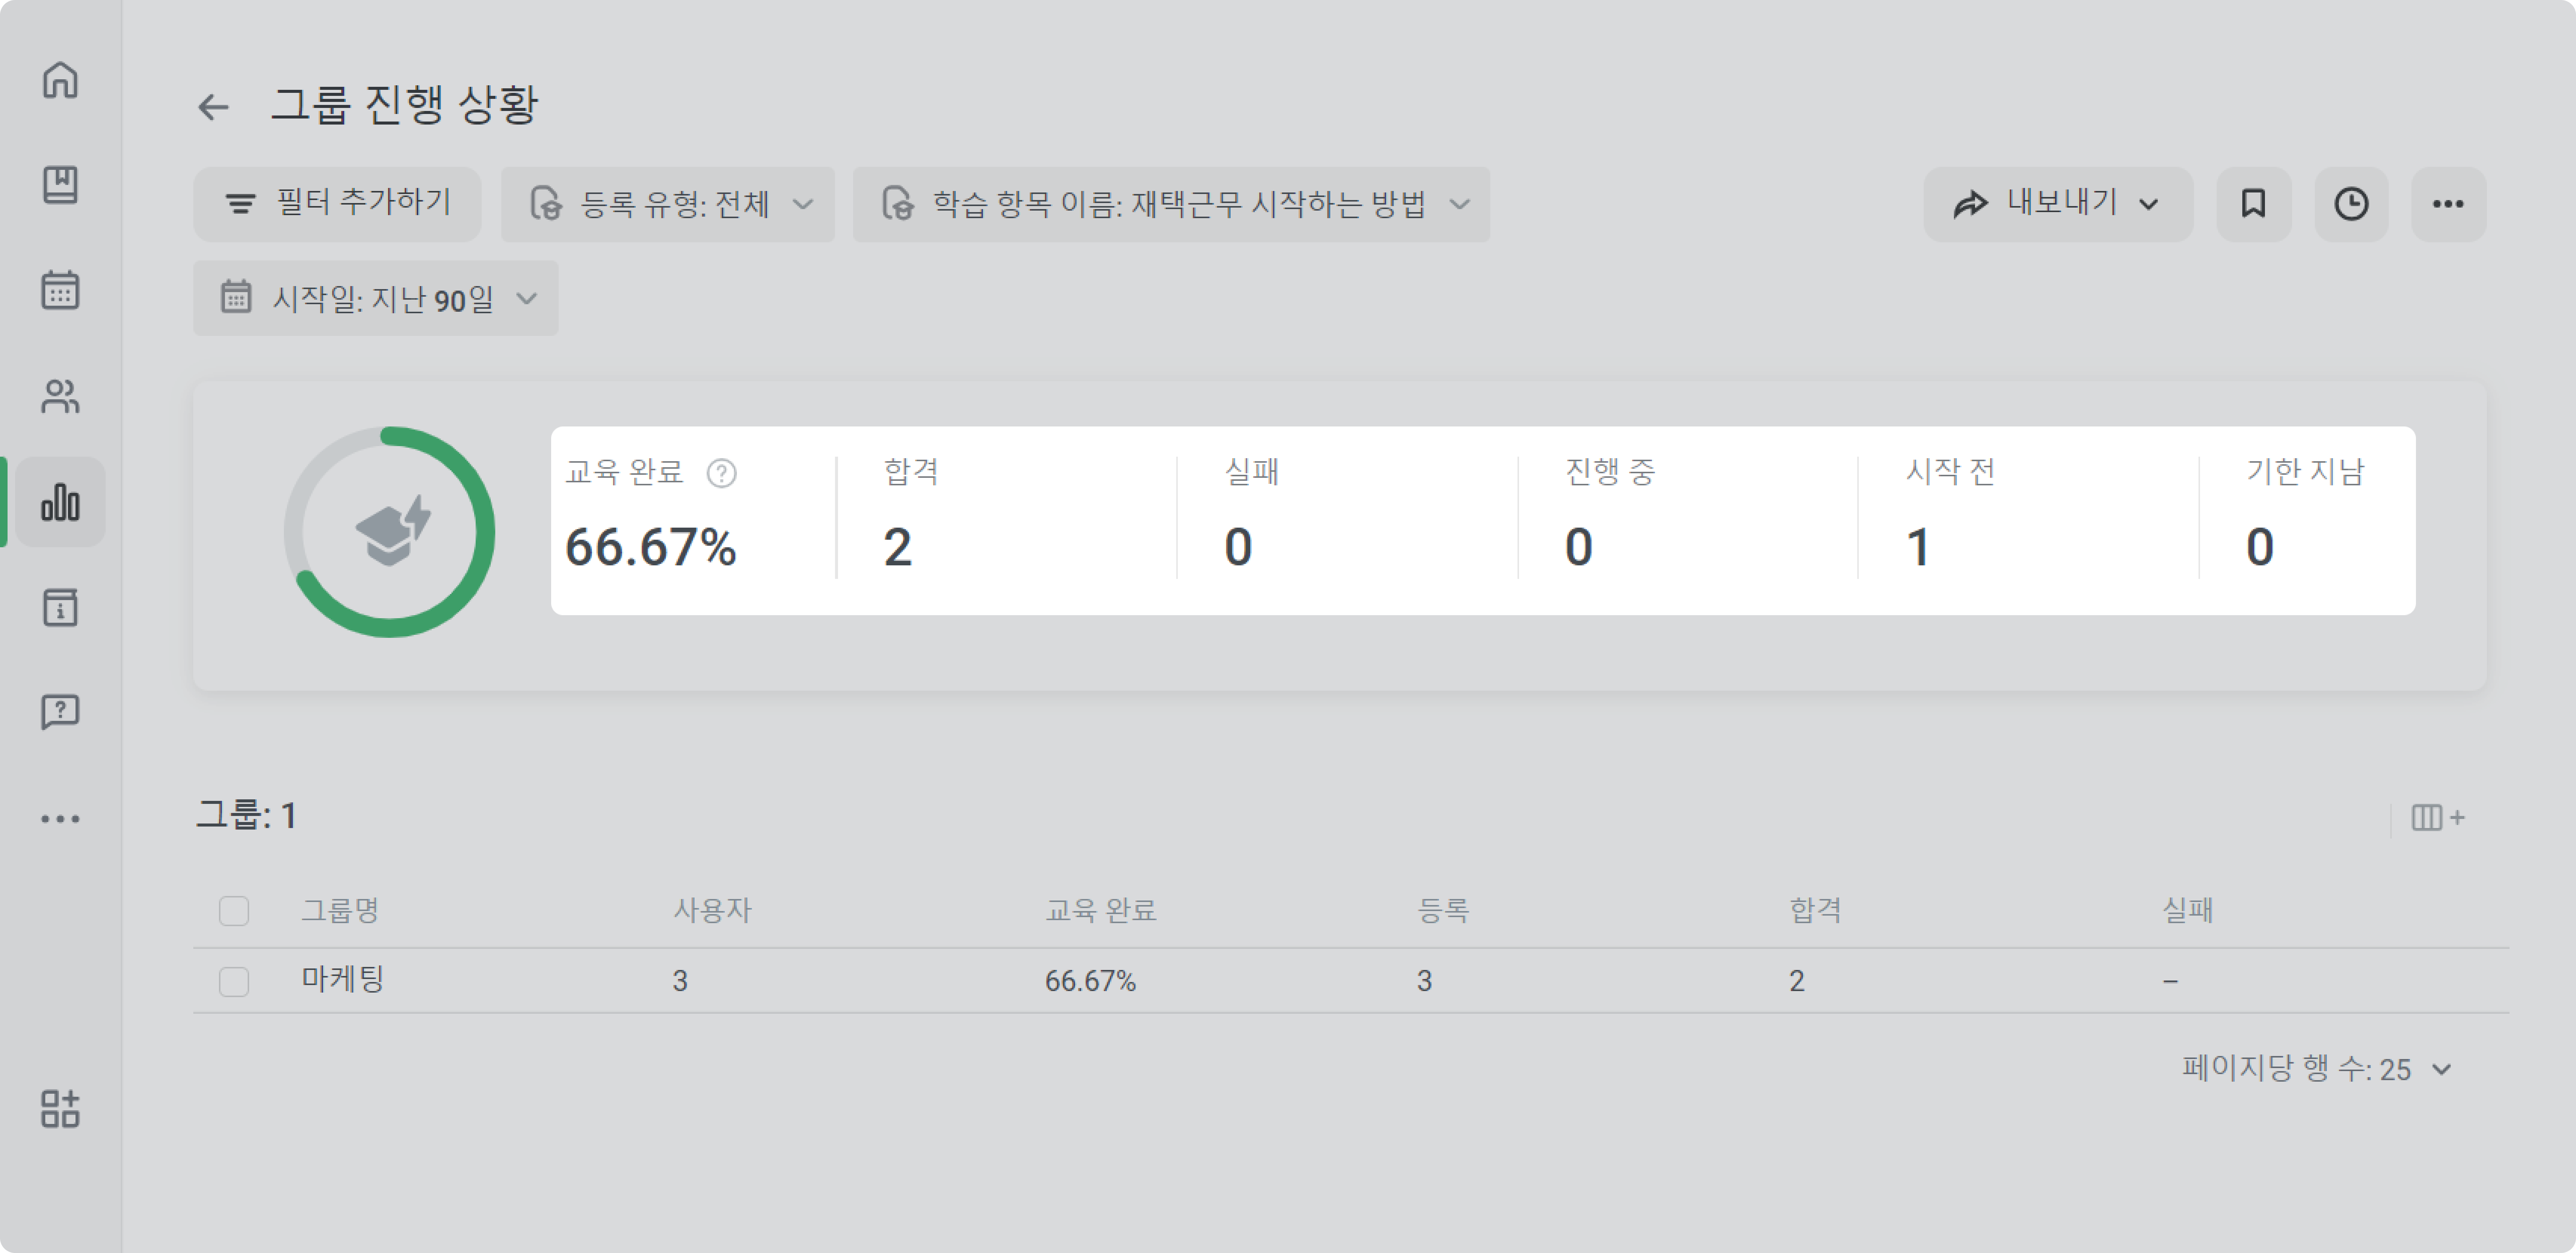This screenshot has height=1253, width=2576.
Task: Open the users icon in sidebar
Action: point(60,396)
